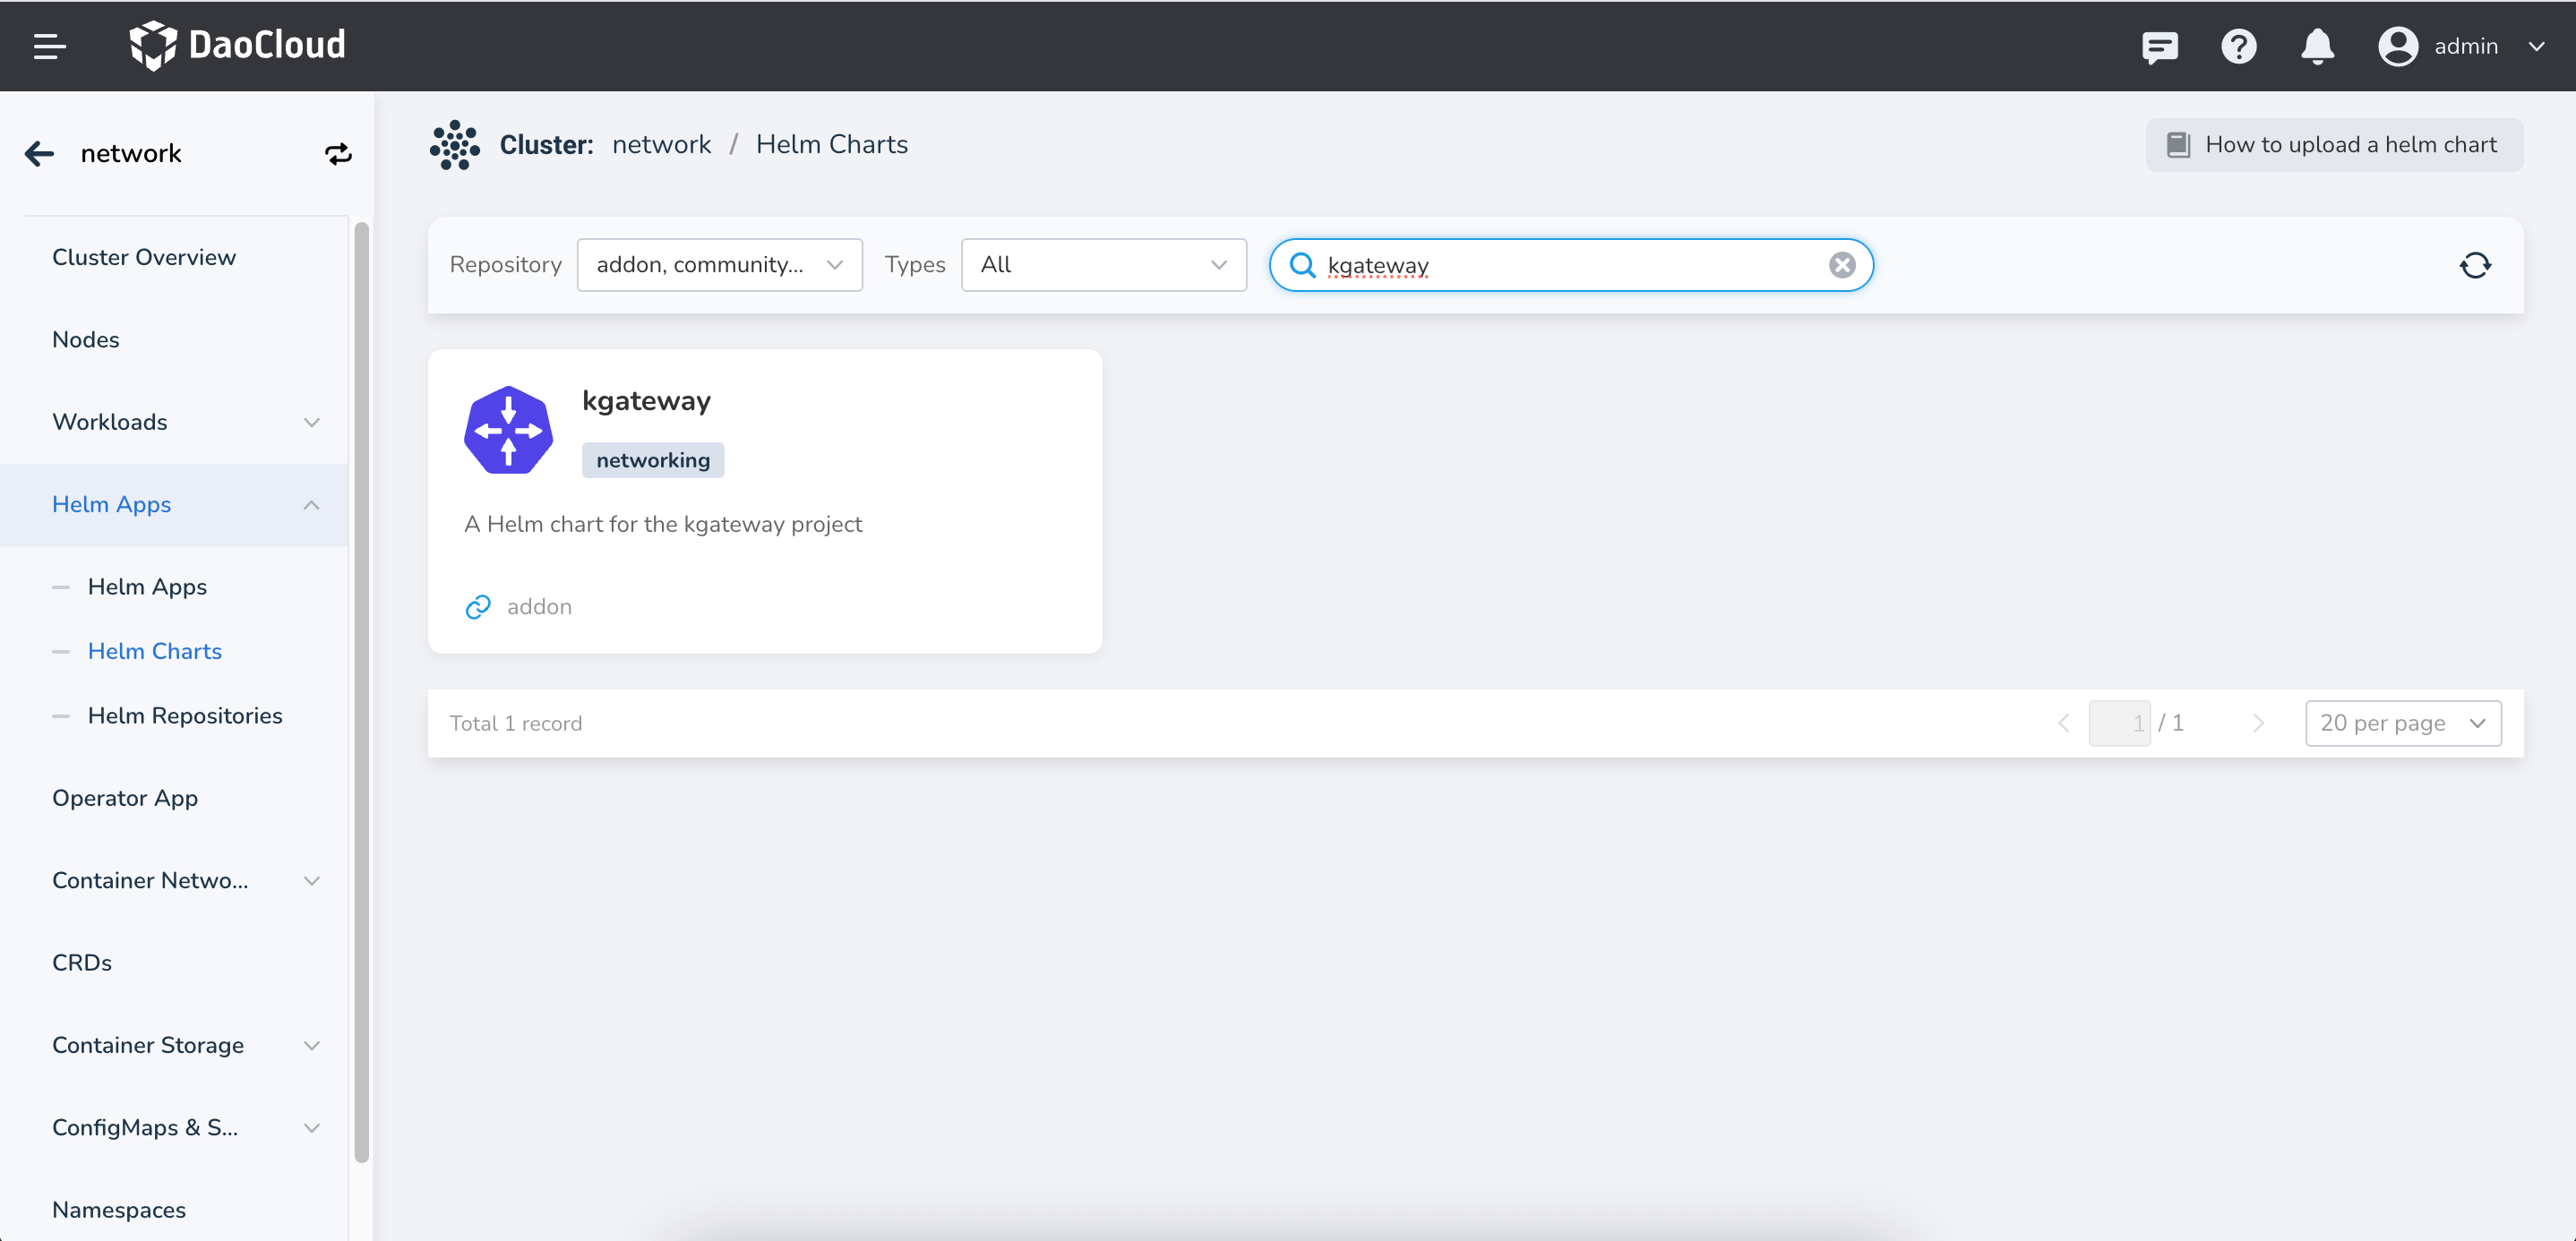The width and height of the screenshot is (2576, 1241).
Task: Click the page number input field
Action: click(2119, 723)
